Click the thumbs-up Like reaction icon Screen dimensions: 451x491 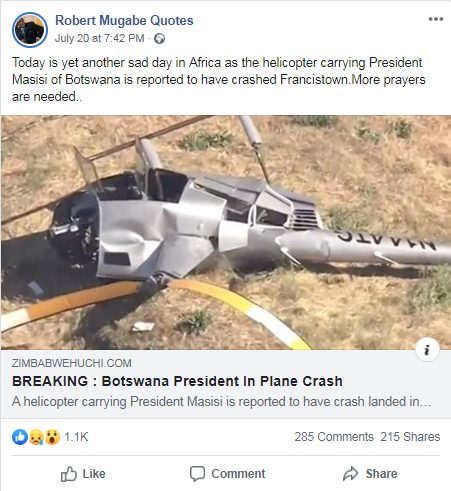pyautogui.click(x=20, y=437)
